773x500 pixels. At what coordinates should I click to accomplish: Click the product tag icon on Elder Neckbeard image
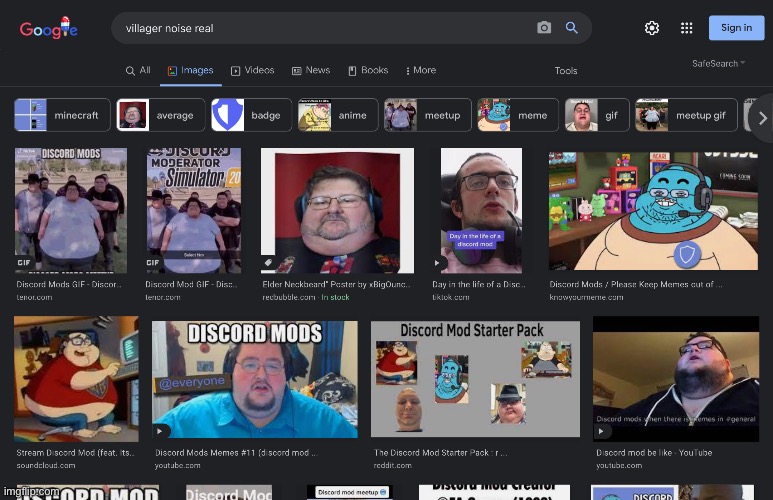[268, 262]
